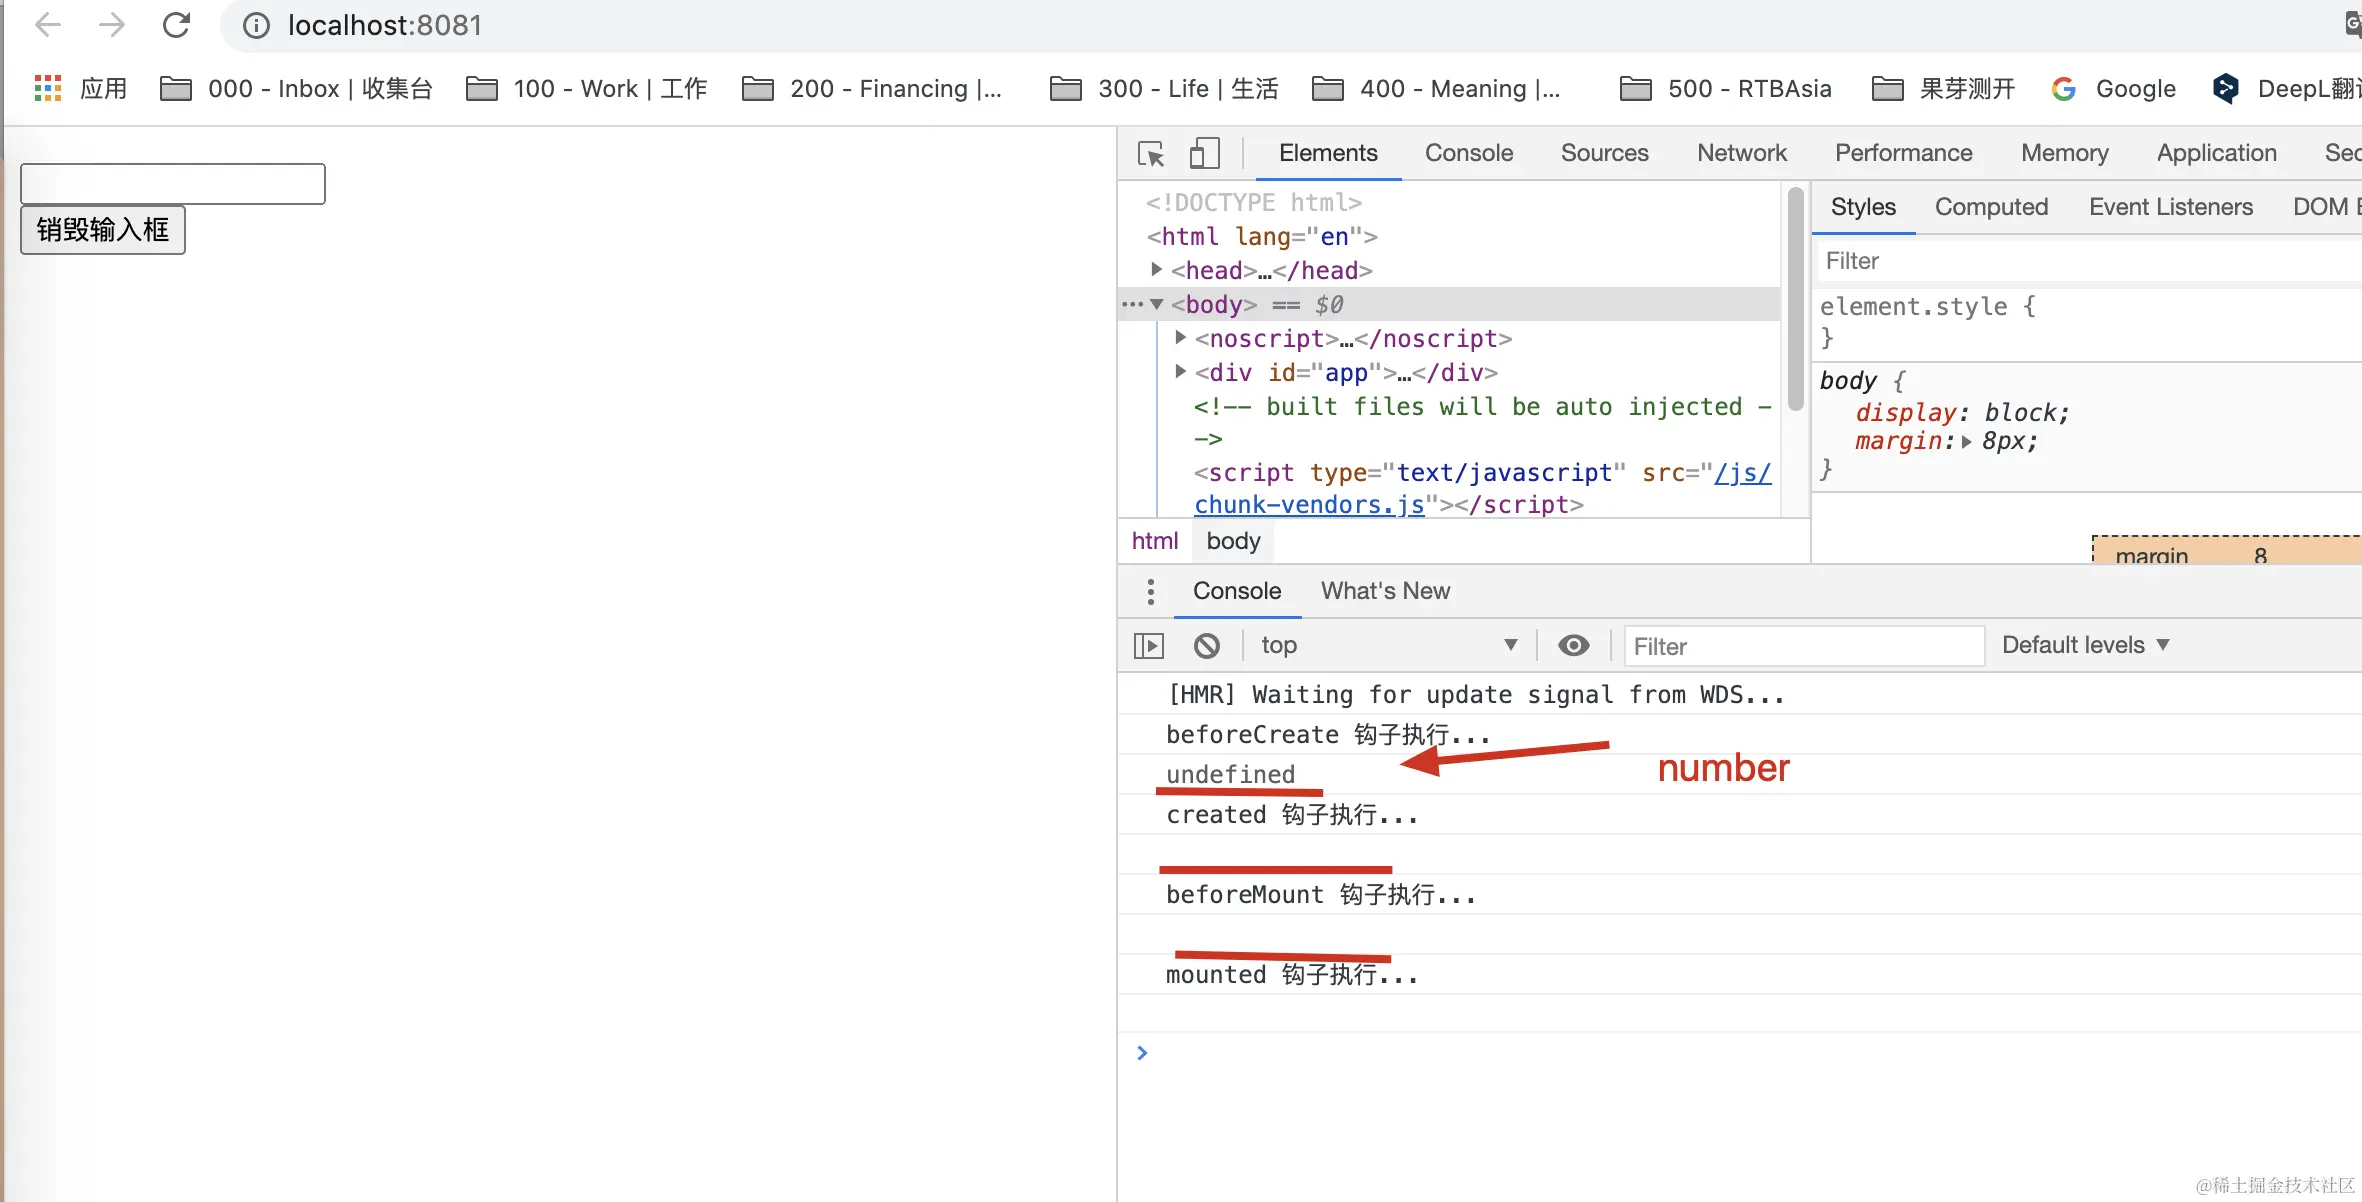Click the 销毁输入框 button

pyautogui.click(x=103, y=230)
